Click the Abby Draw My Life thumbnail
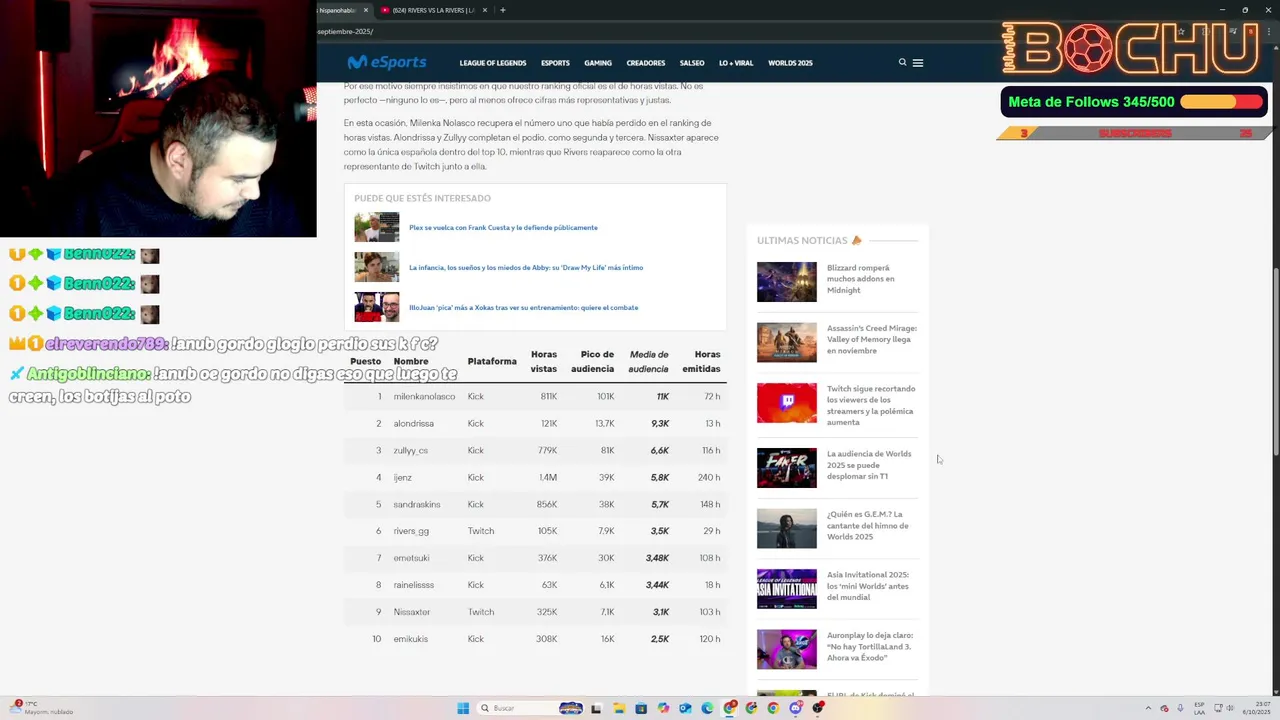The image size is (1280, 720). point(376,267)
